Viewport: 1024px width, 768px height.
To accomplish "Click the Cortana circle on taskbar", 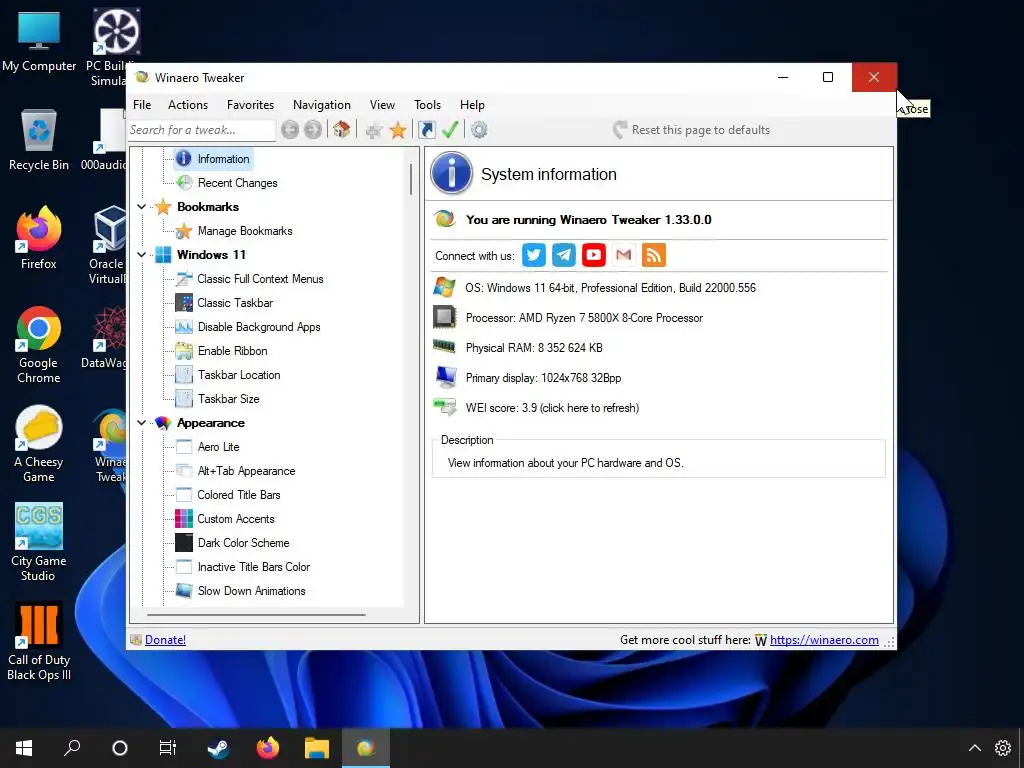I will 120,748.
